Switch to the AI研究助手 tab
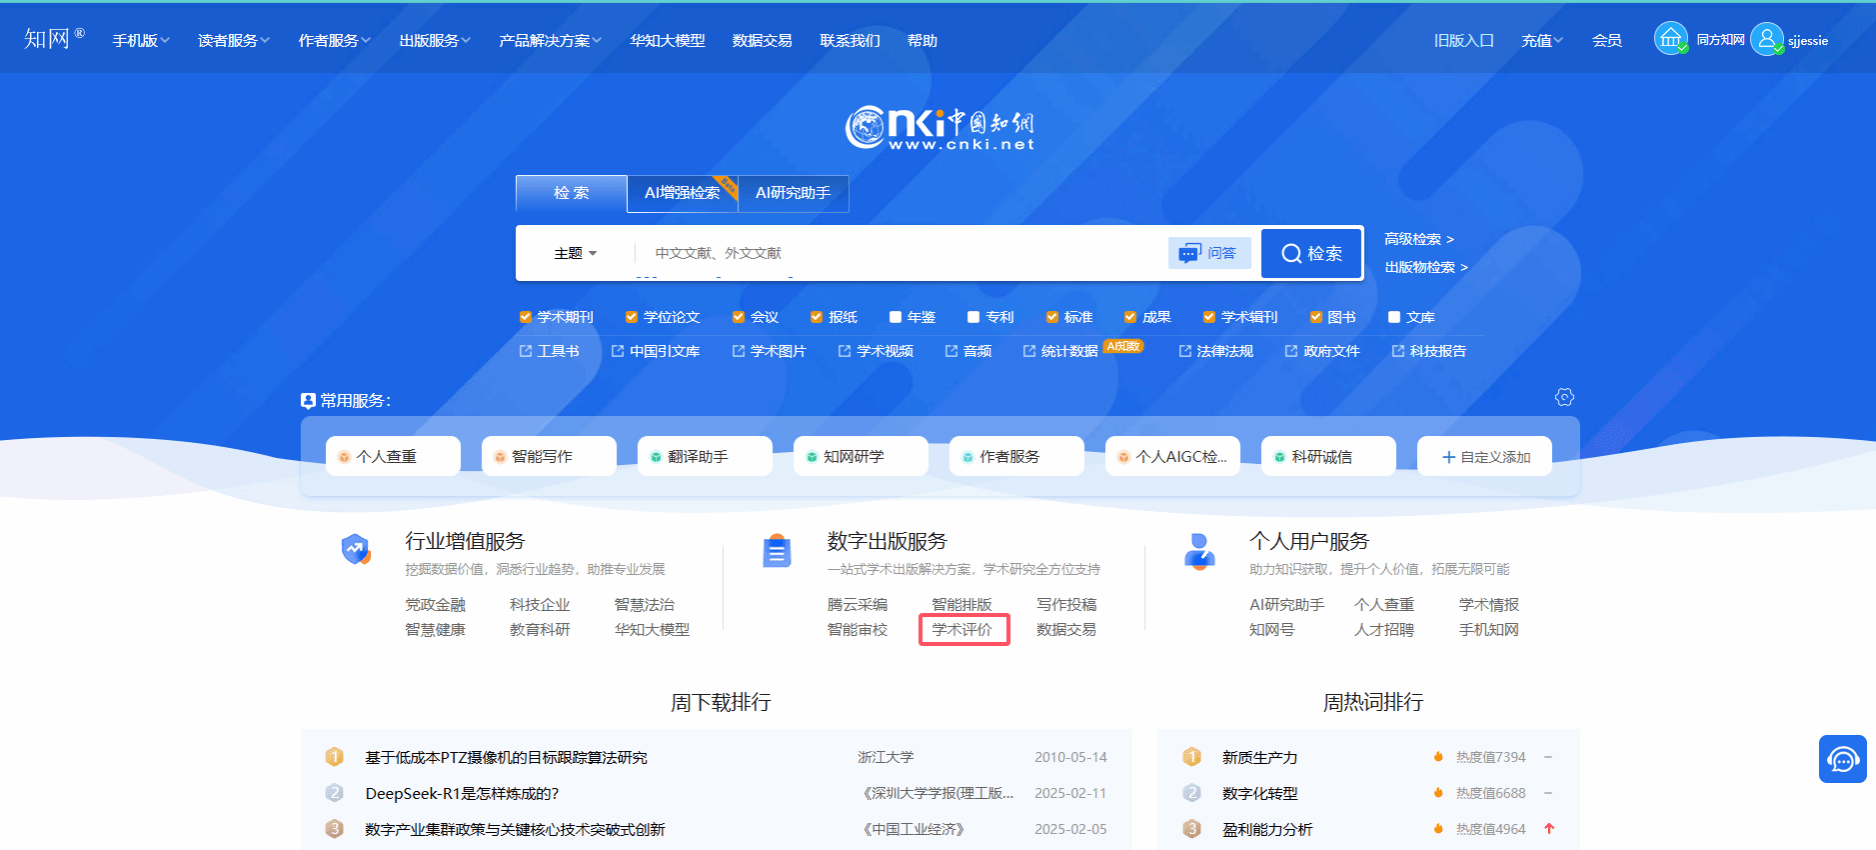 click(794, 193)
